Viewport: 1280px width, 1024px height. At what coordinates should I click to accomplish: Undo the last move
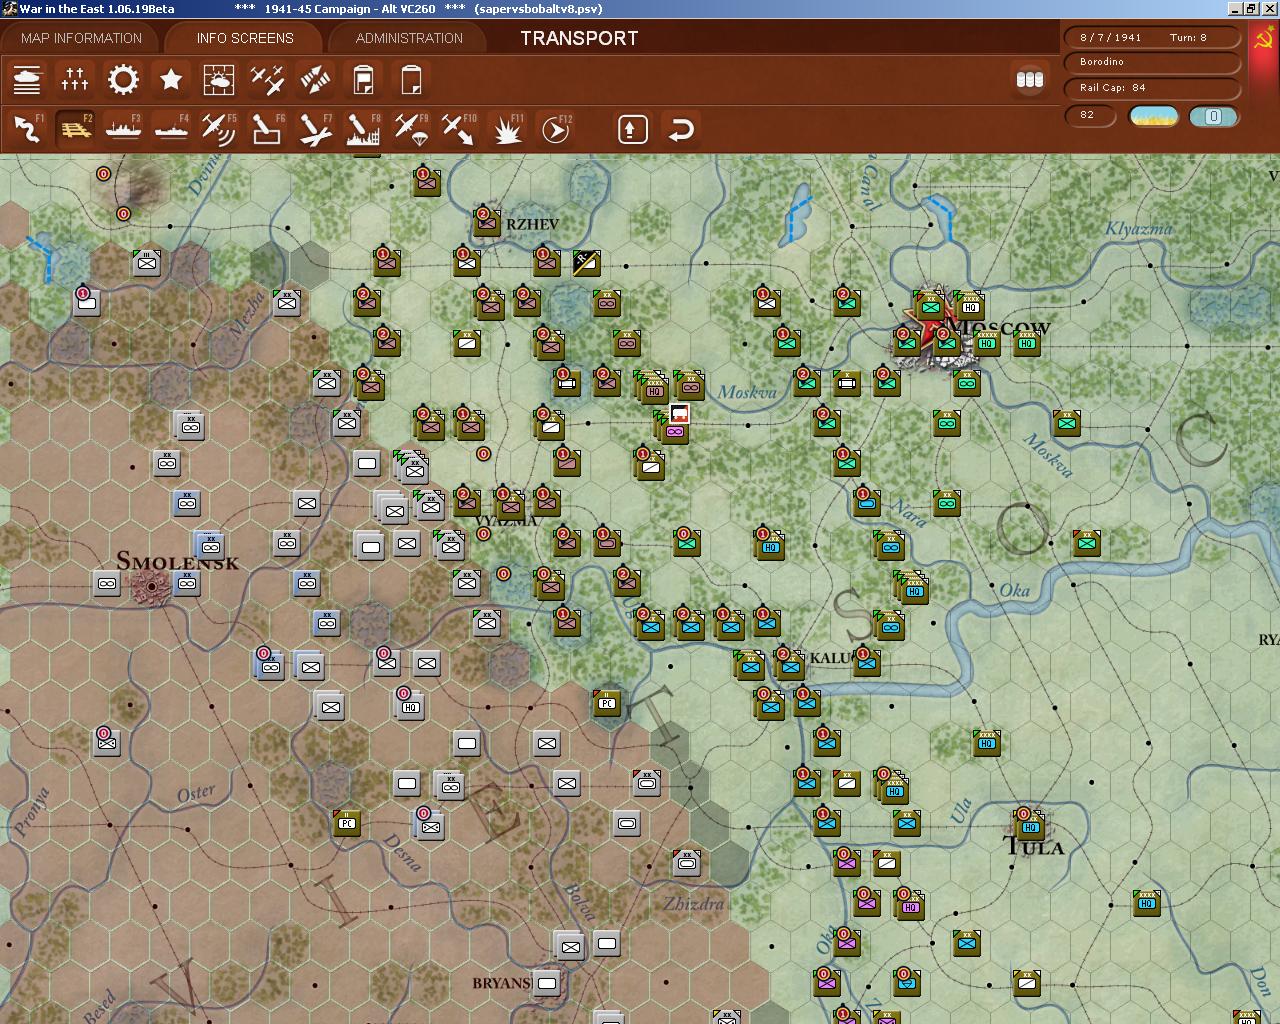[681, 129]
